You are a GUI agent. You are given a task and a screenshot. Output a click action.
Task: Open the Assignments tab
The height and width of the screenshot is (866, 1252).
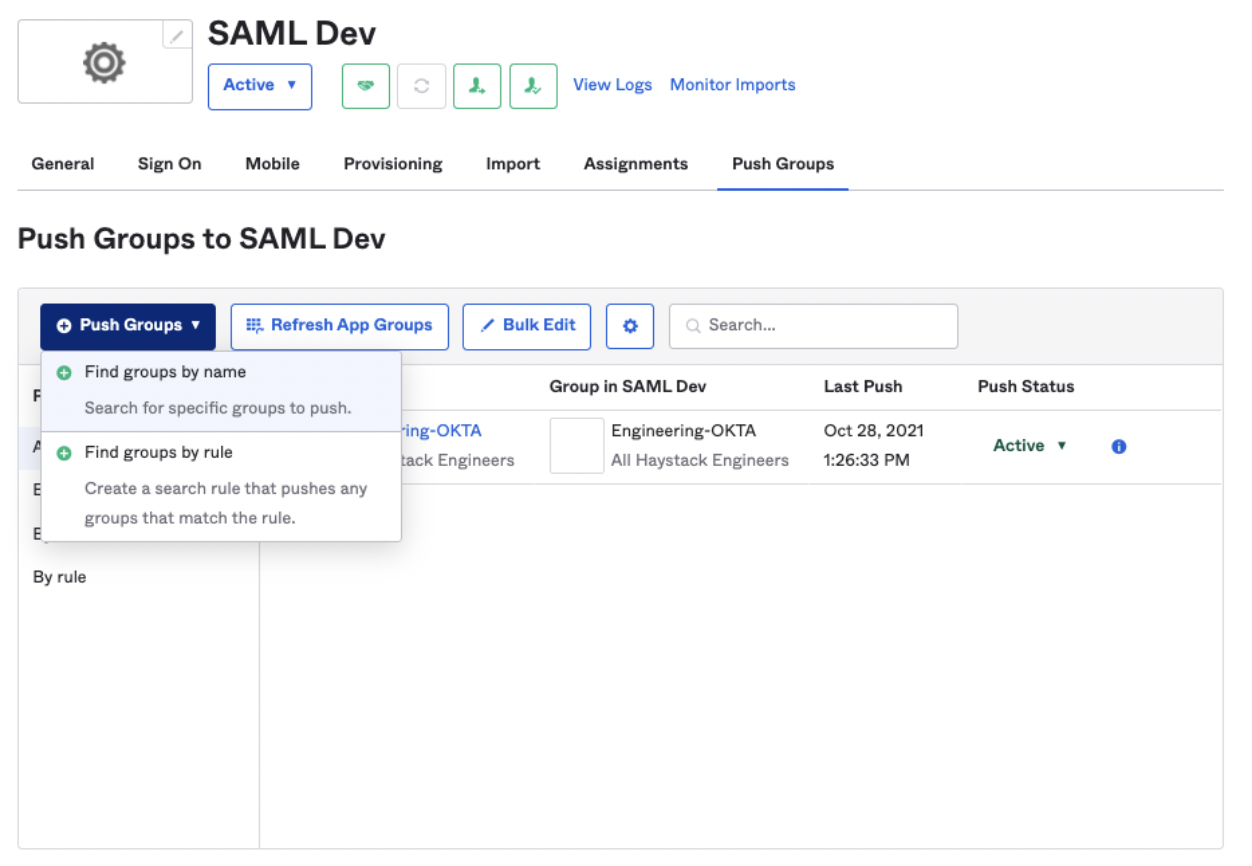(x=636, y=164)
